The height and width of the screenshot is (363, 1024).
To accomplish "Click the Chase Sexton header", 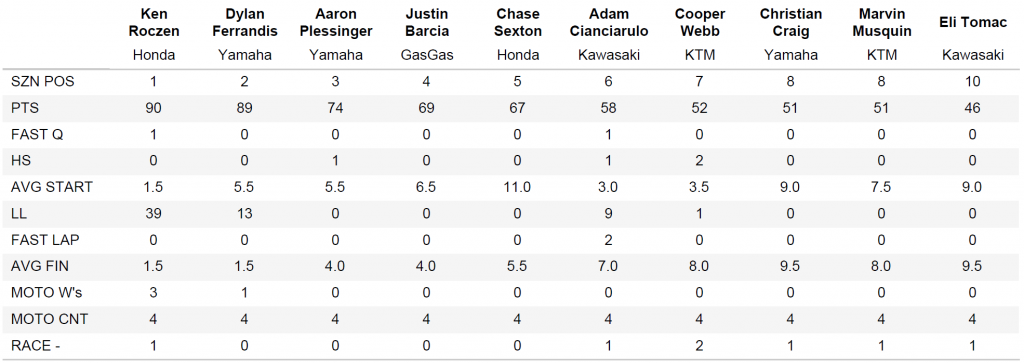I will click(518, 22).
